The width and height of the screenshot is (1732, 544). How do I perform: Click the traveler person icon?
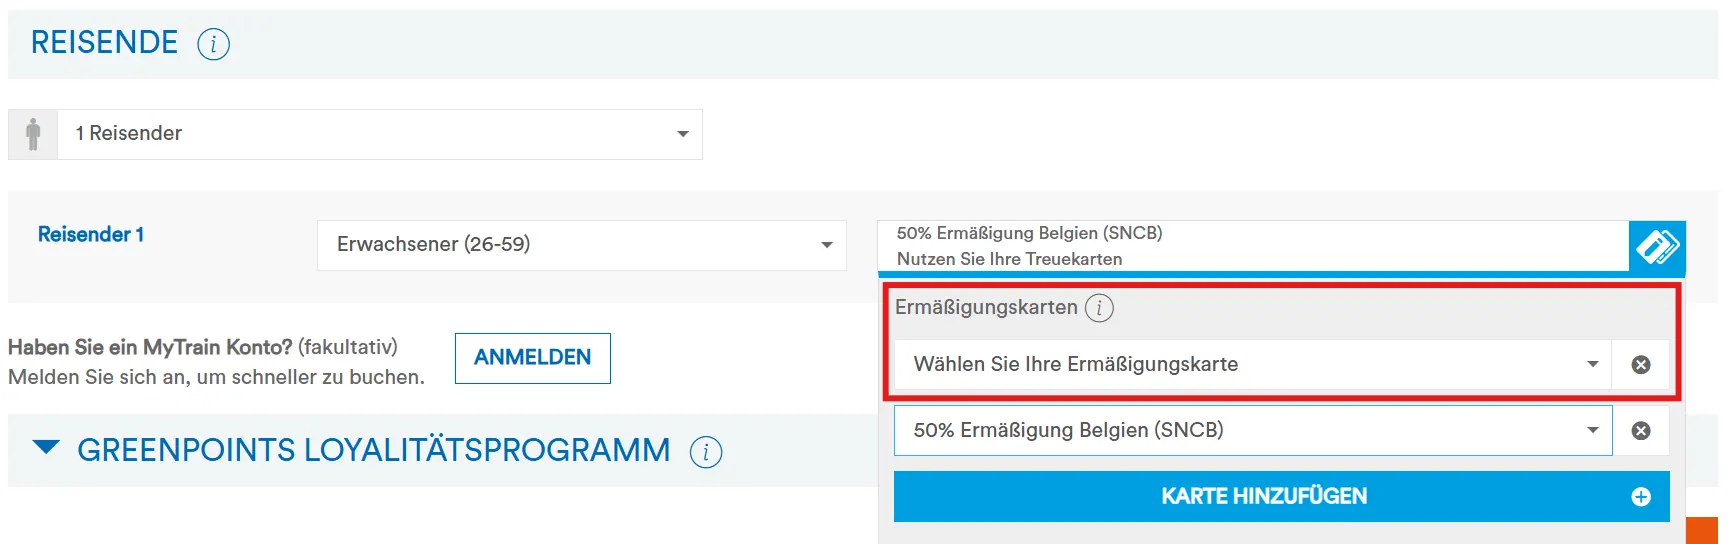[x=33, y=134]
